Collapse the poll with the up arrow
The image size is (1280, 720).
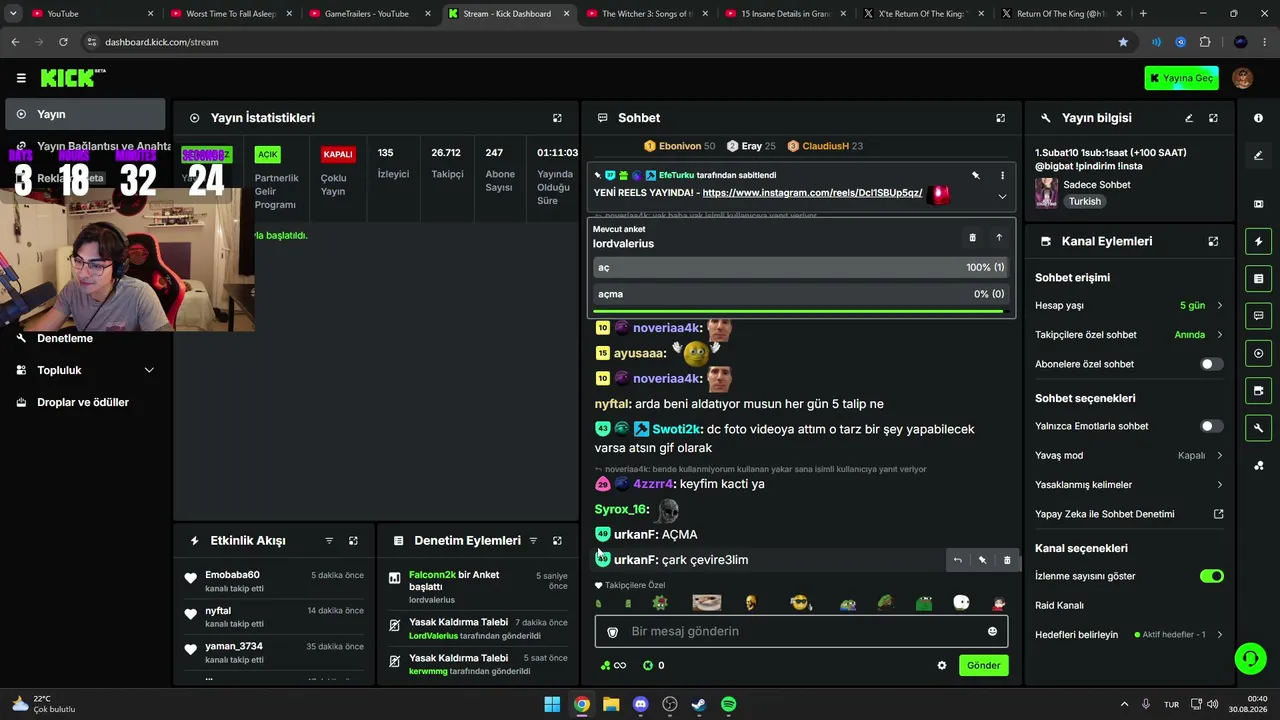click(x=998, y=237)
